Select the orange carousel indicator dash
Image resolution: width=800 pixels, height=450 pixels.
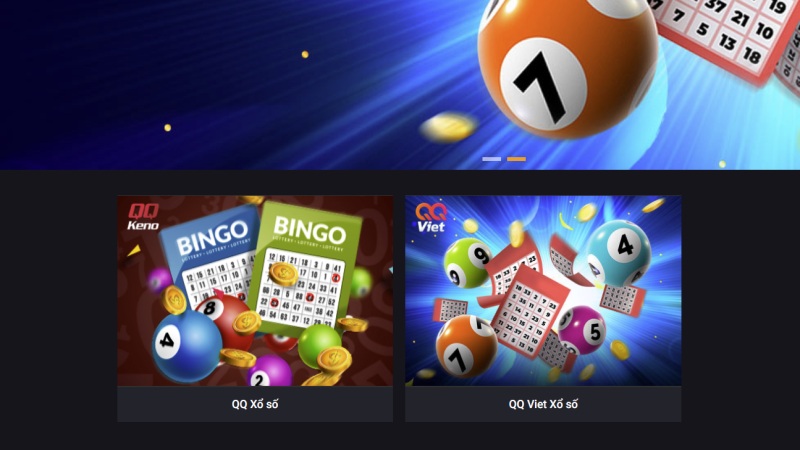tap(516, 159)
